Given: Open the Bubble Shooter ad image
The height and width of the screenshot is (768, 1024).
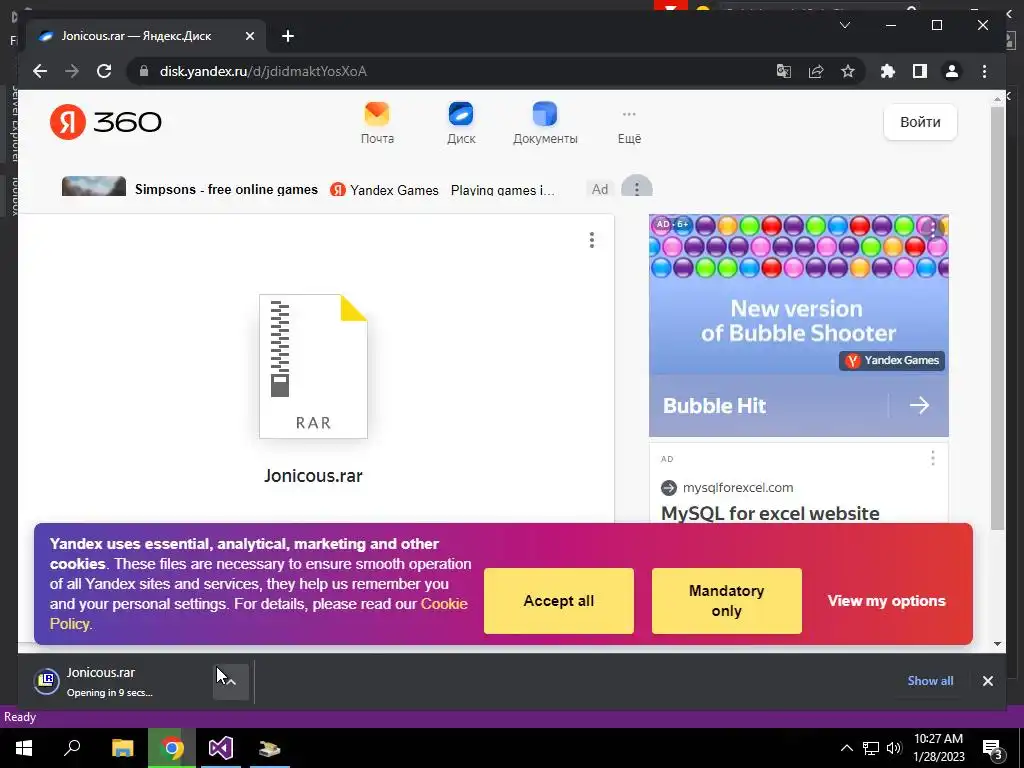Looking at the screenshot, I should pos(799,294).
